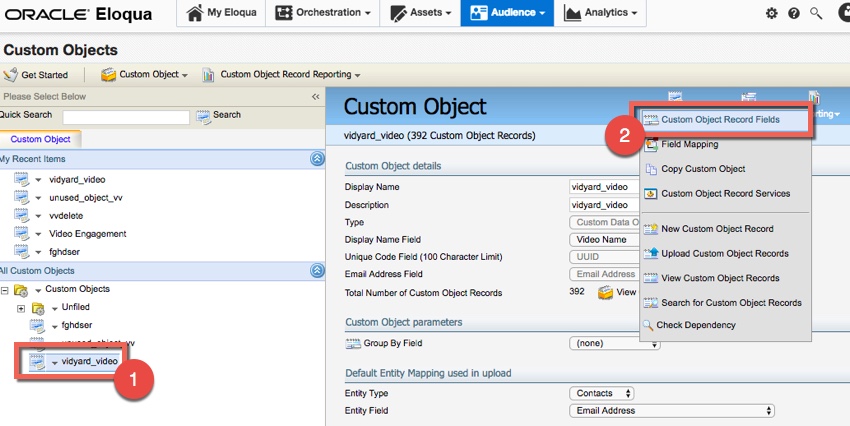
Task: Choose Upload Custom Object Records
Action: pos(725,254)
